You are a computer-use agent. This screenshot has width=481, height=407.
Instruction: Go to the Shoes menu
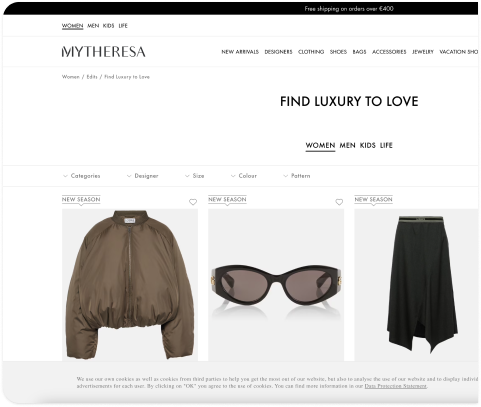(338, 52)
